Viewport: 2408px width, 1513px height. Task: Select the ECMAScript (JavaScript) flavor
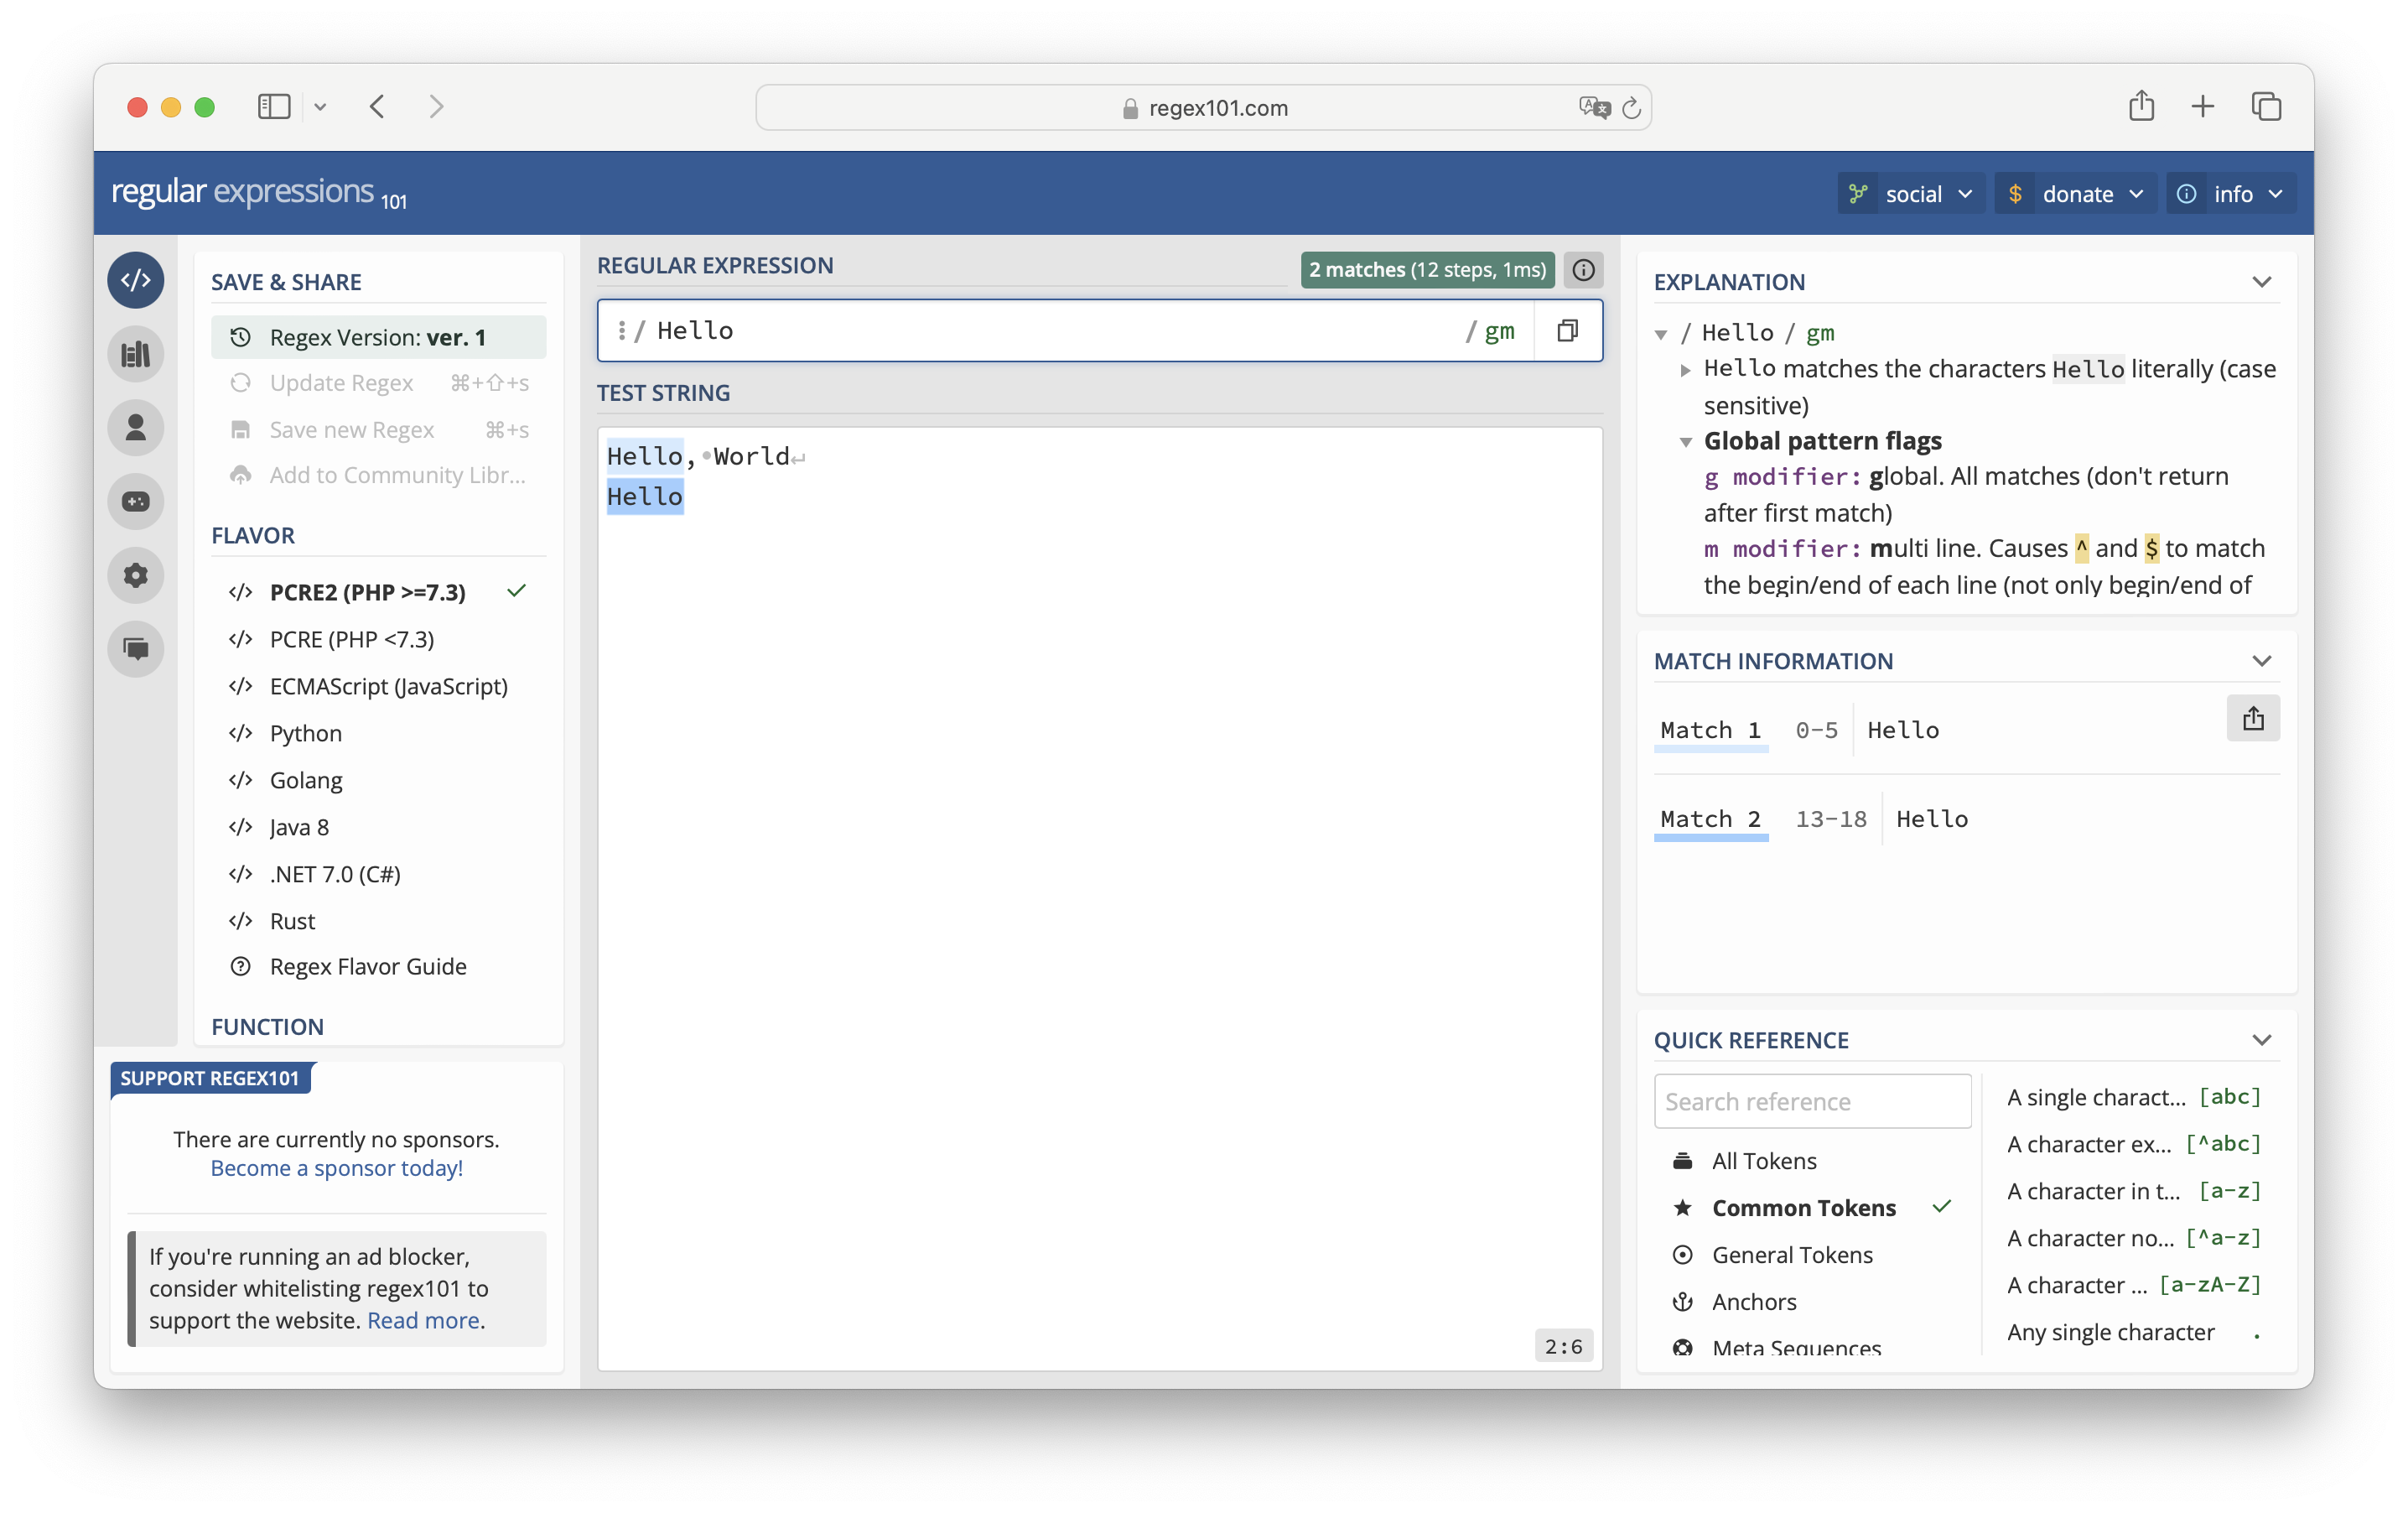click(388, 686)
